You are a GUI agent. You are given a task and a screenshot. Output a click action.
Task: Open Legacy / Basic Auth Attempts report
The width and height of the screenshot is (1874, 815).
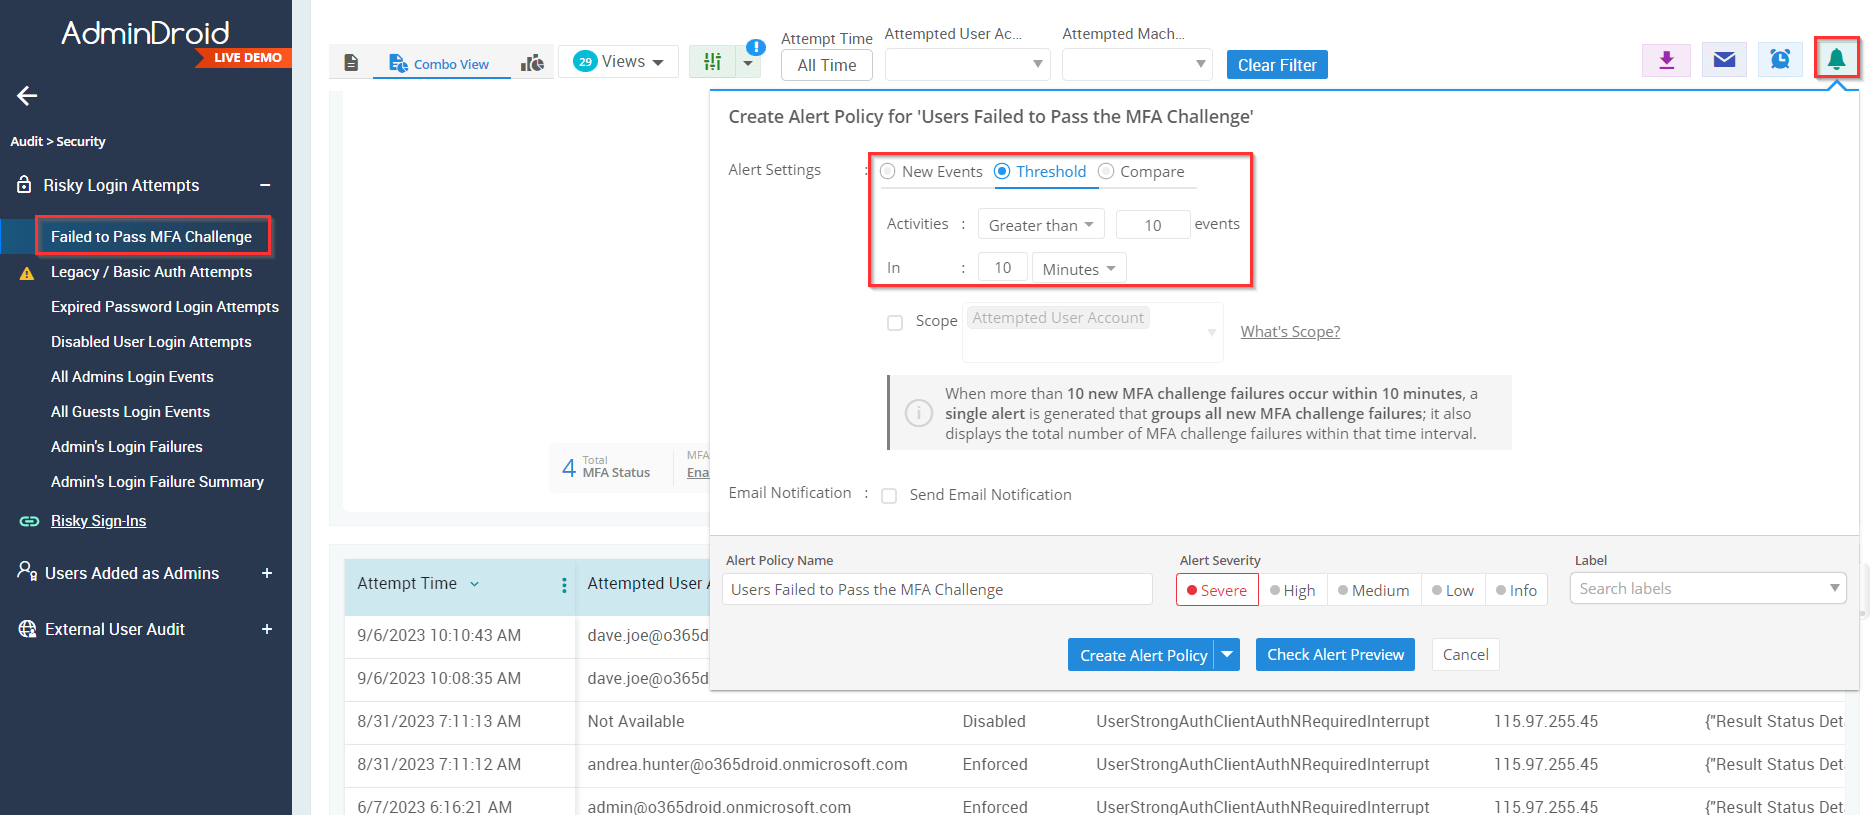tap(151, 272)
